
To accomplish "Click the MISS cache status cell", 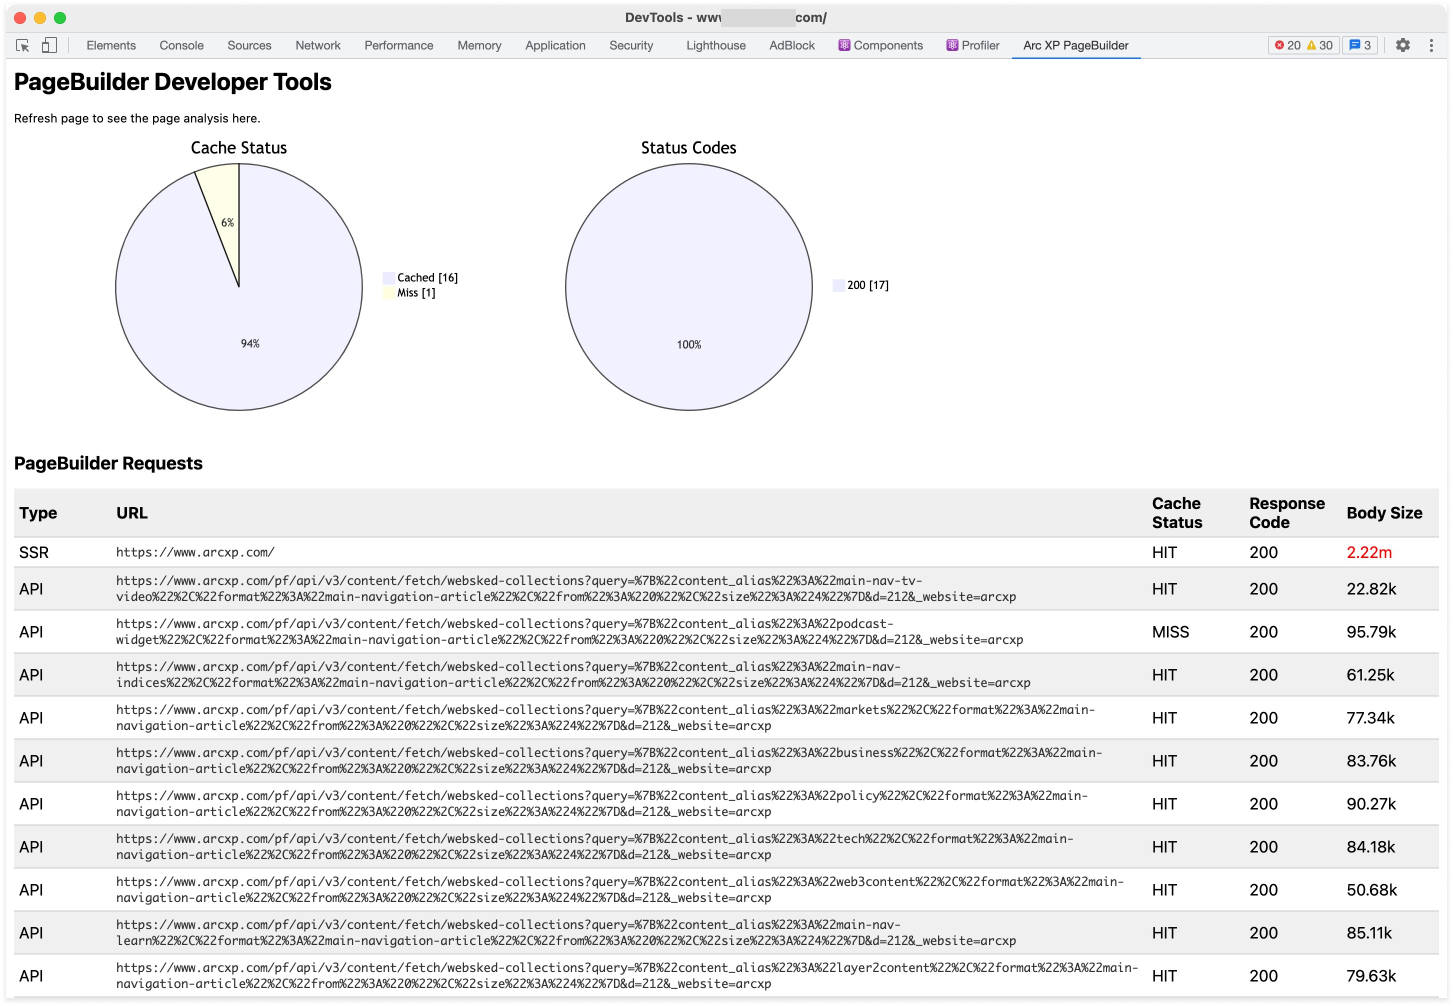I will (1171, 632).
